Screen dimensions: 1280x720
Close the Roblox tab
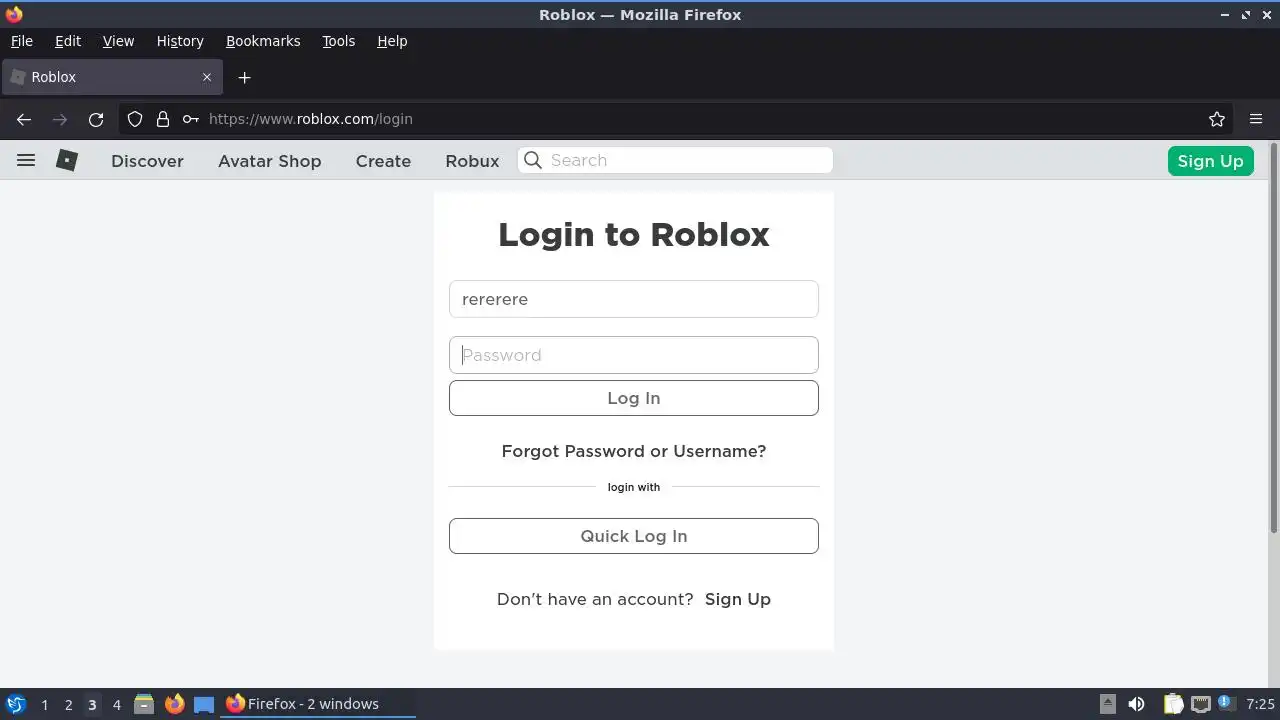[x=207, y=77]
